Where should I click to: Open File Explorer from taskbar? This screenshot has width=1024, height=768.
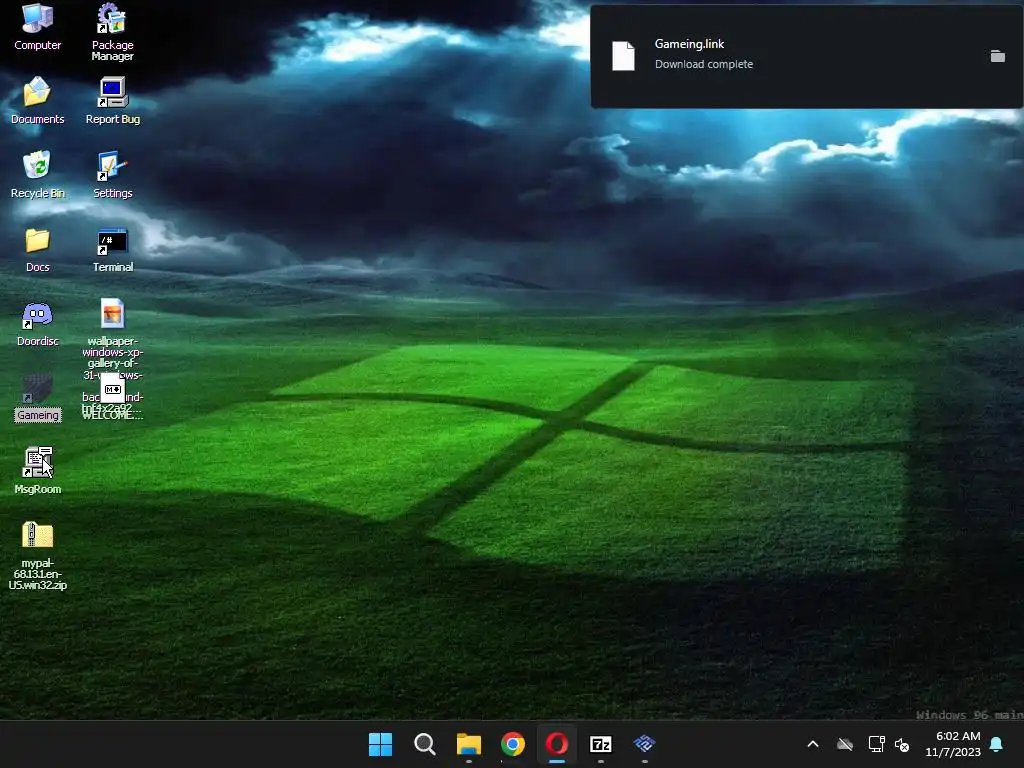[468, 744]
